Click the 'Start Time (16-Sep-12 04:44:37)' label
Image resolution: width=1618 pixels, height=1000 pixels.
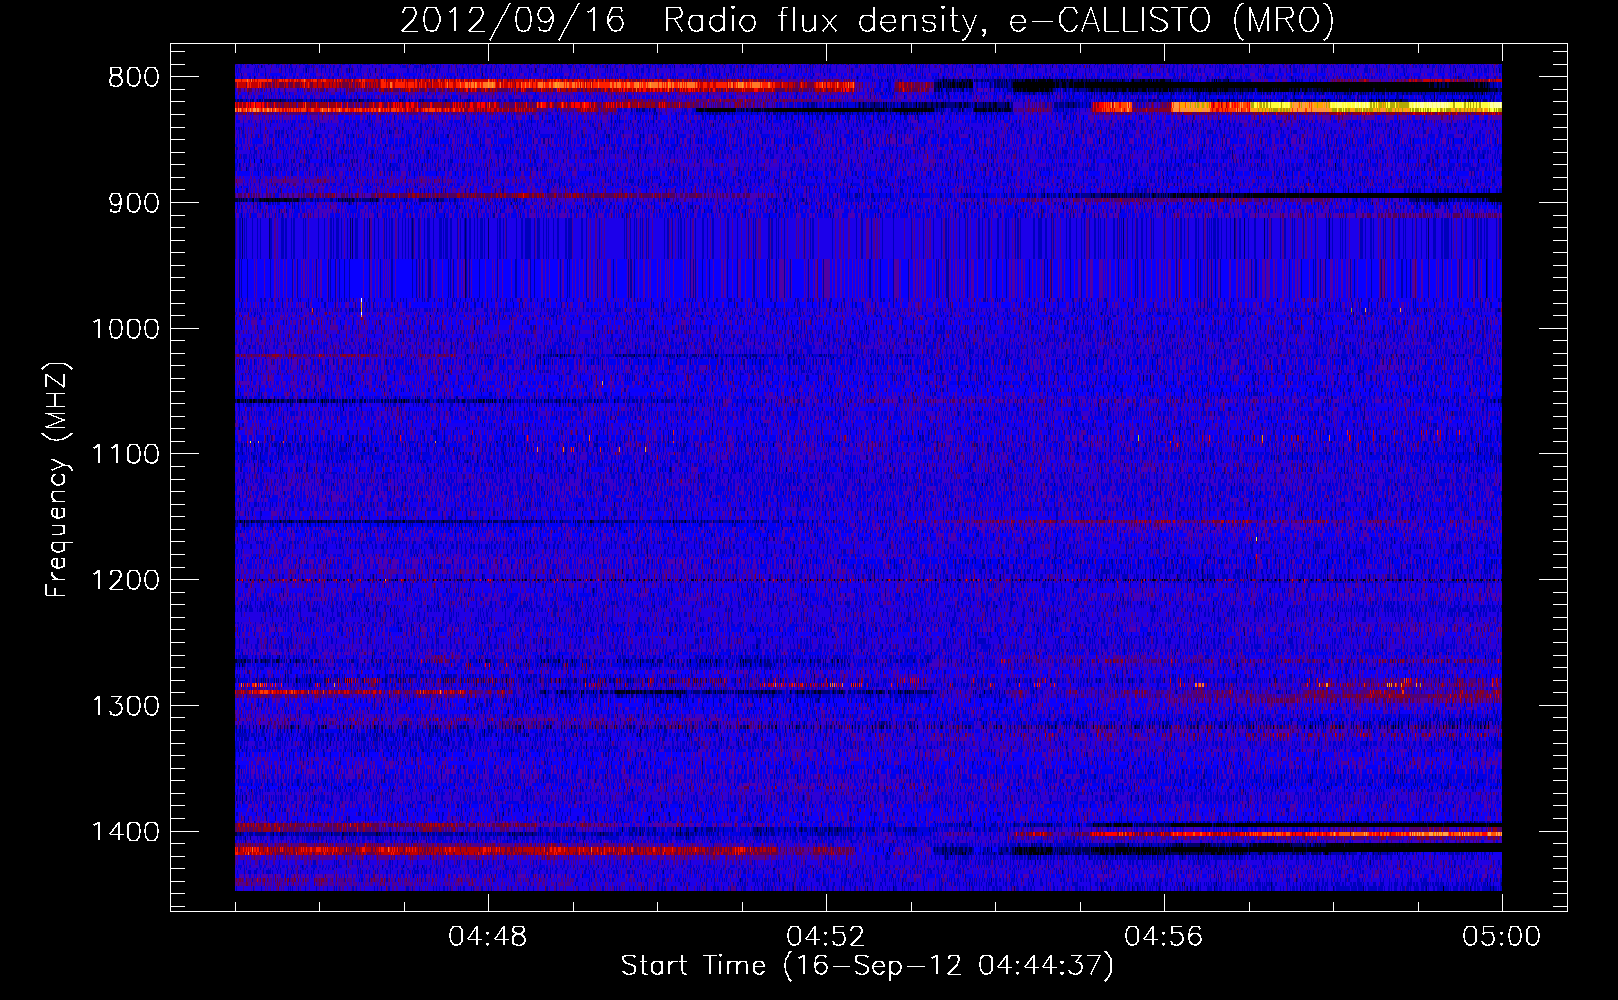867,967
